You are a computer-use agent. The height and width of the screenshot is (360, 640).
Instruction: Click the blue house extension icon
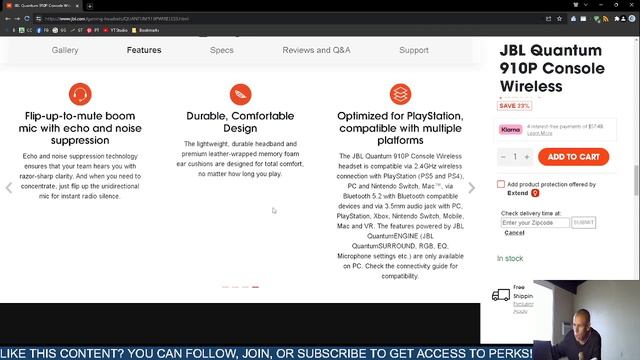[573, 19]
